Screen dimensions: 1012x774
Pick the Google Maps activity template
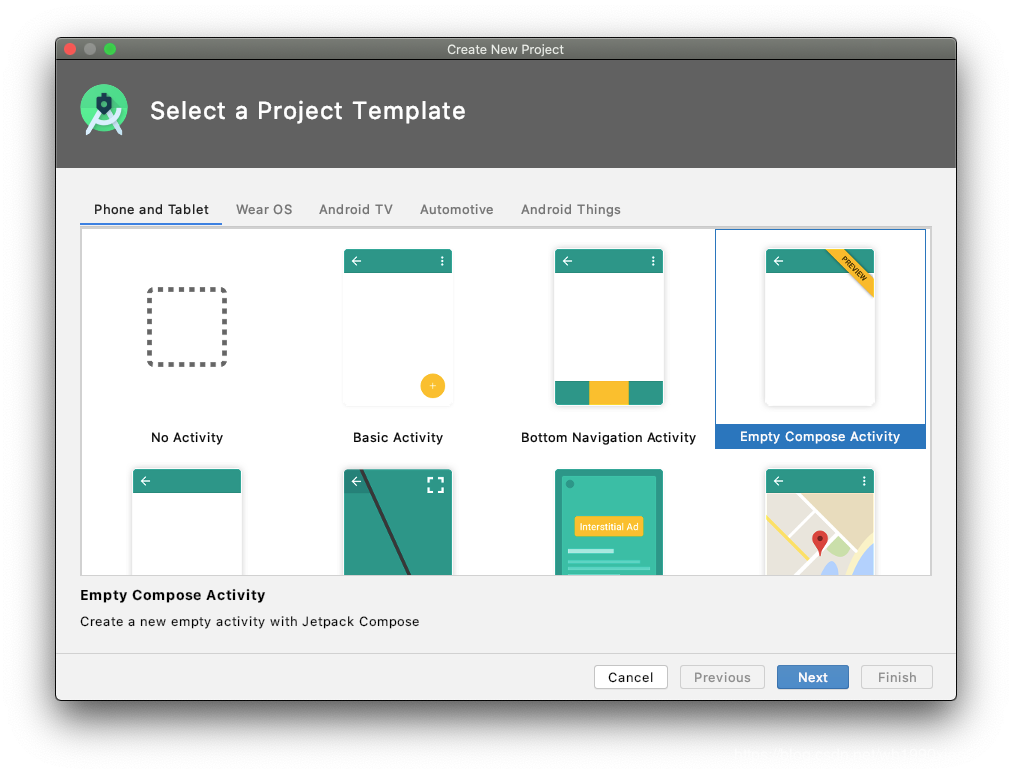pyautogui.click(x=820, y=522)
